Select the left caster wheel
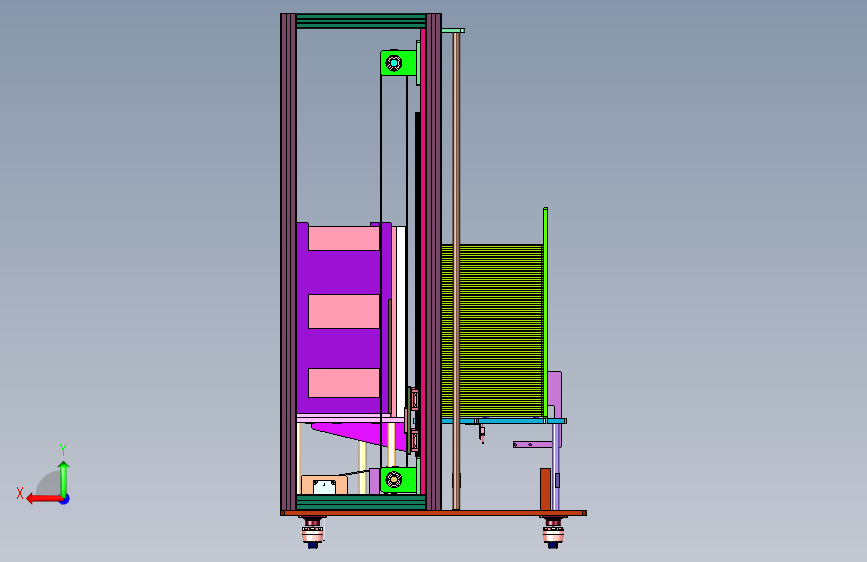Image resolution: width=867 pixels, height=562 pixels. pos(312,532)
